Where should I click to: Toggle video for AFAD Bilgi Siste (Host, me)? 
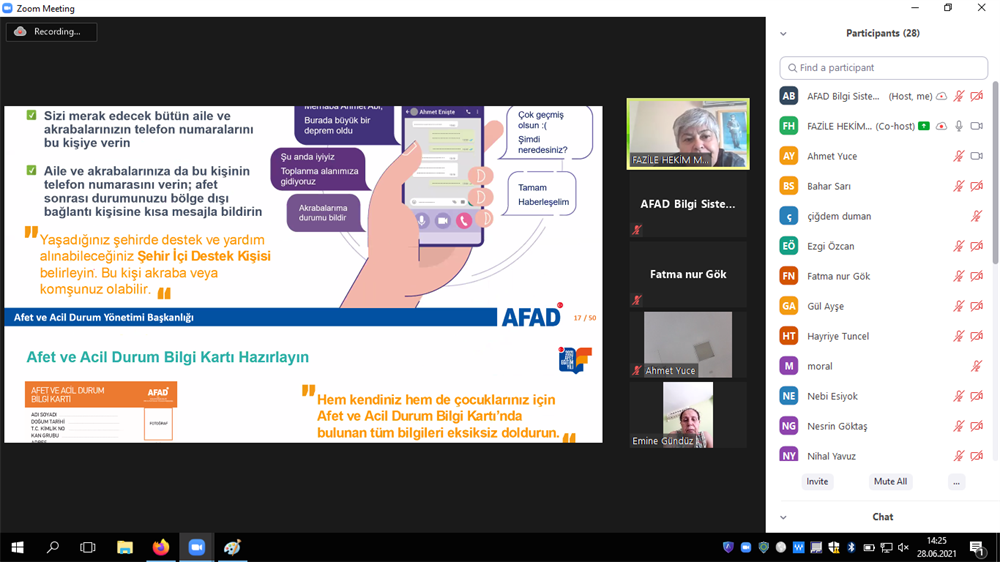pyautogui.click(x=976, y=96)
